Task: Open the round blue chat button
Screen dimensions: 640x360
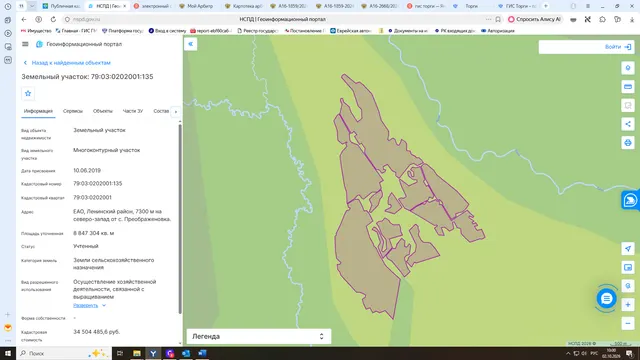Action: (x=606, y=298)
